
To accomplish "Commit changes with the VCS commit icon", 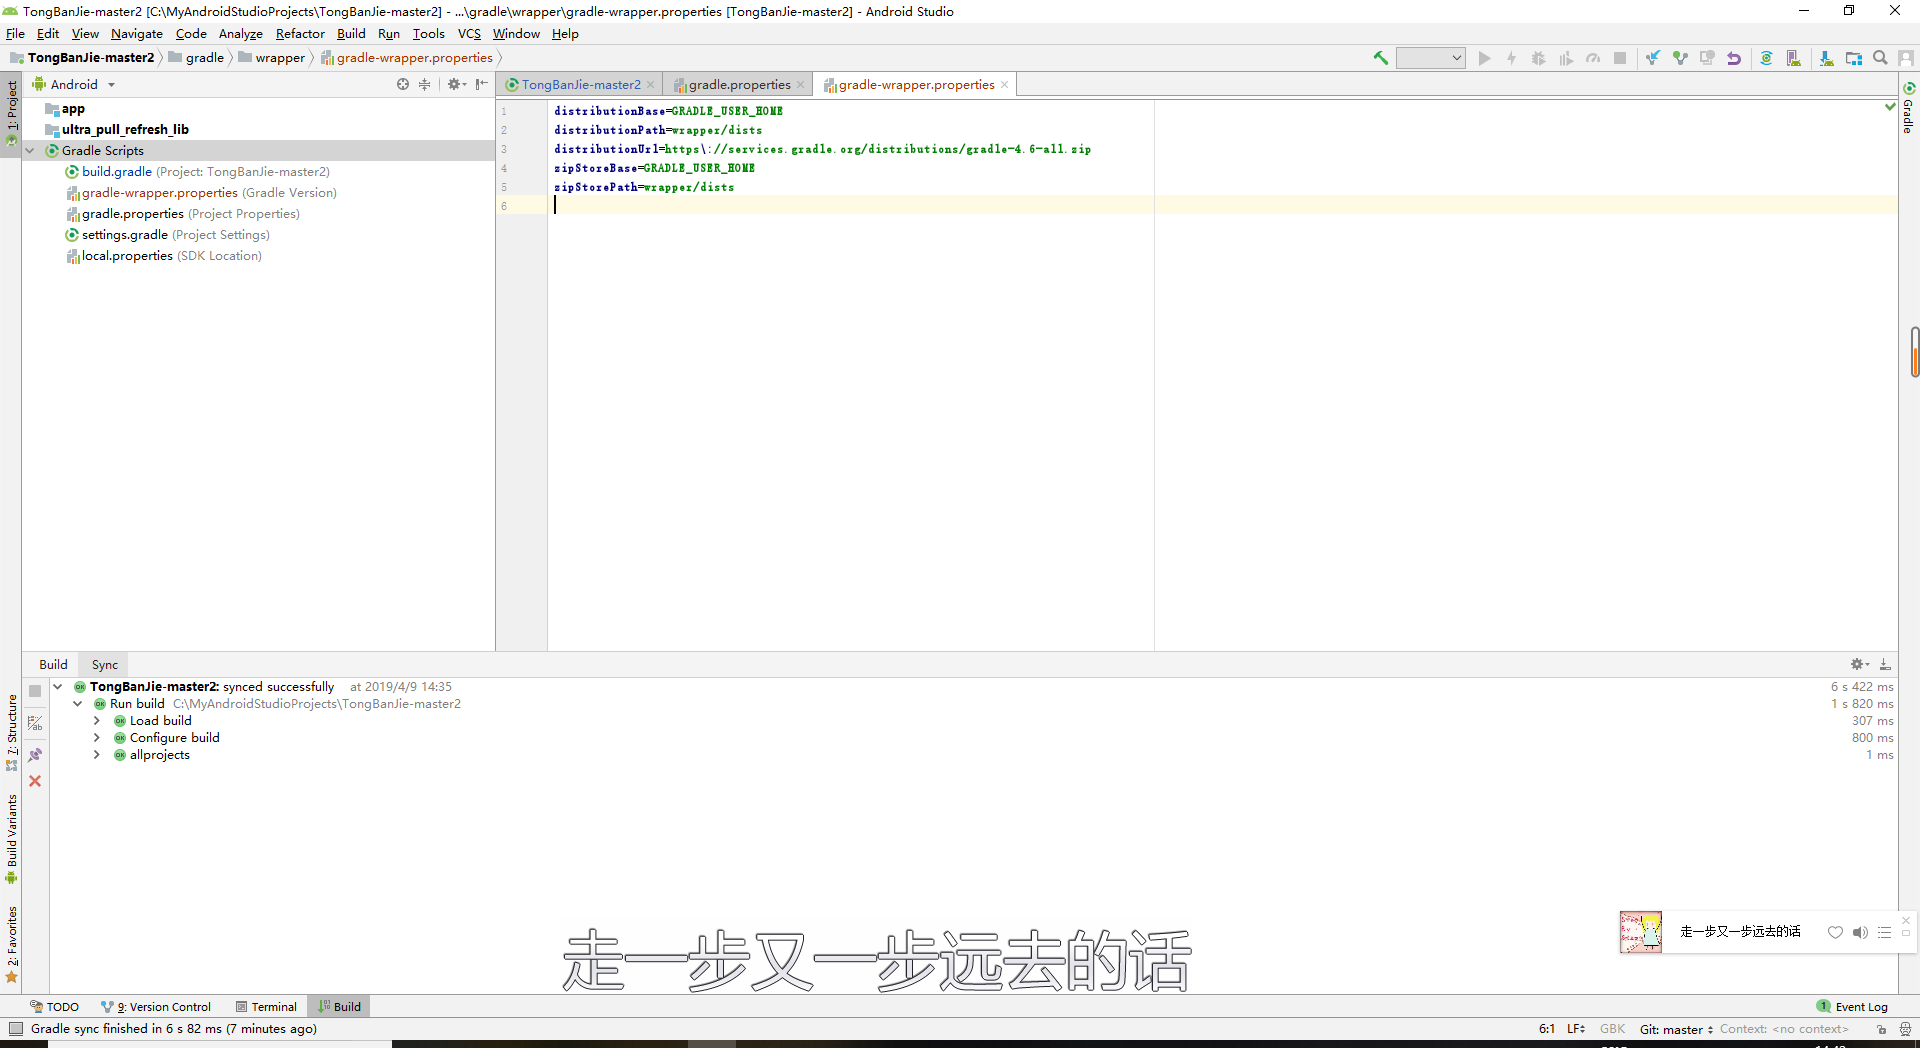I will tap(1680, 58).
